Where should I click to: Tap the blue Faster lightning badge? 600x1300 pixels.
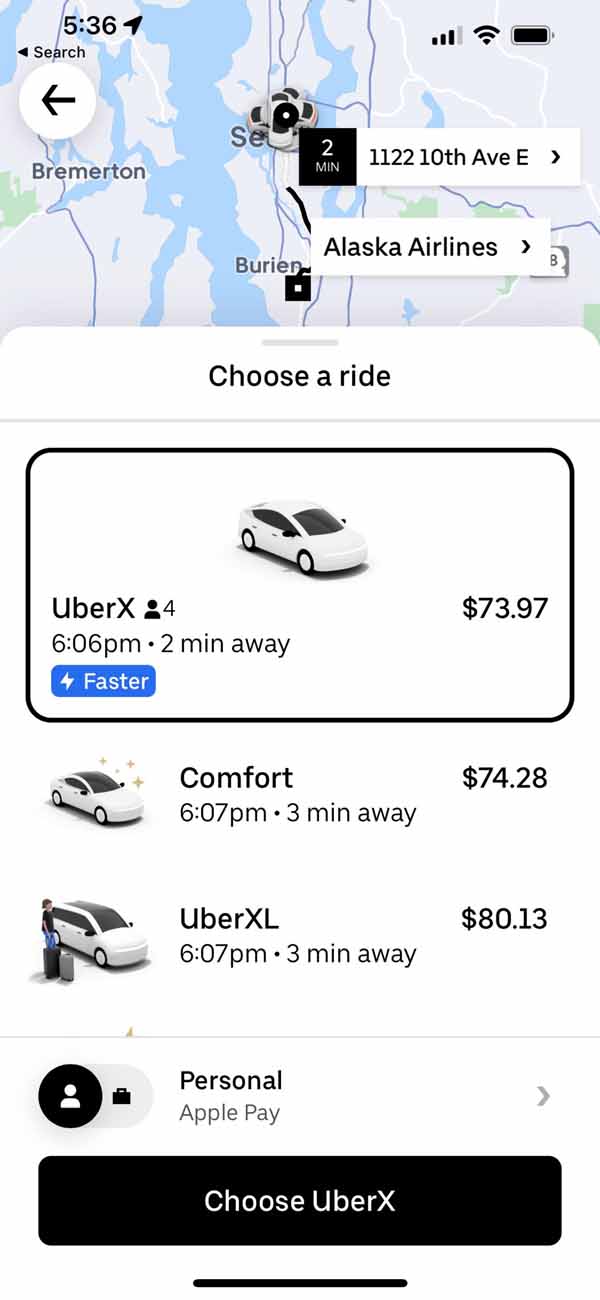pos(104,681)
